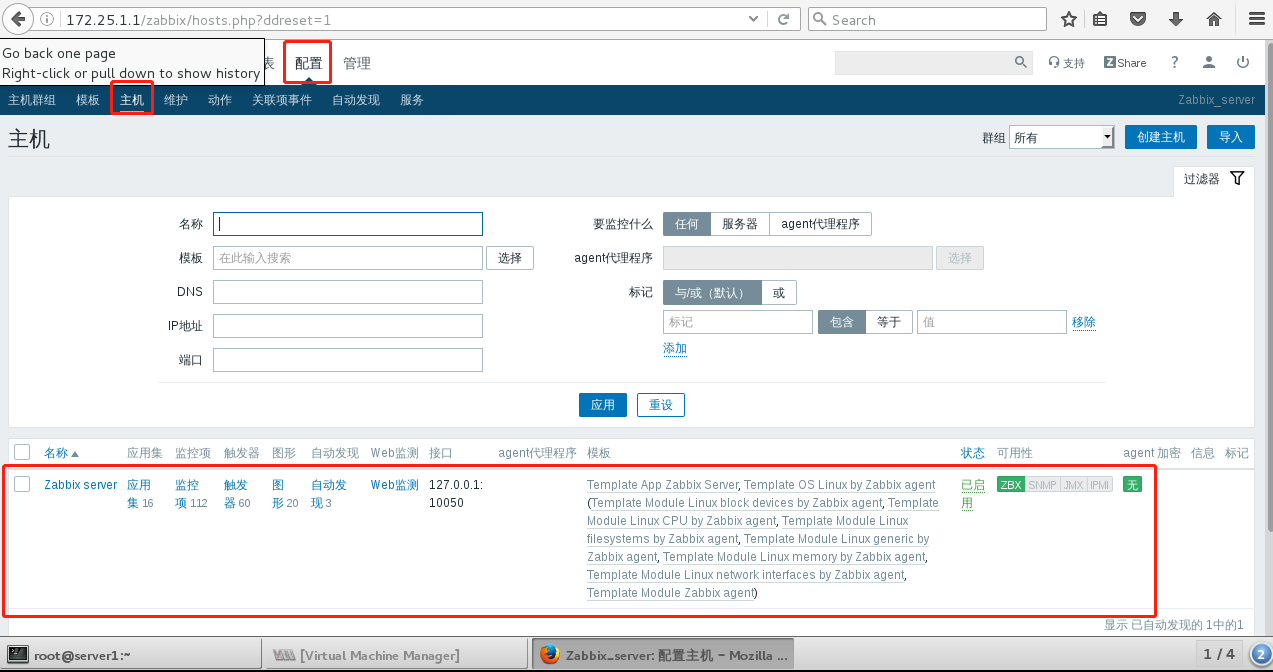Click the 标记 tag name field

[x=738, y=322]
